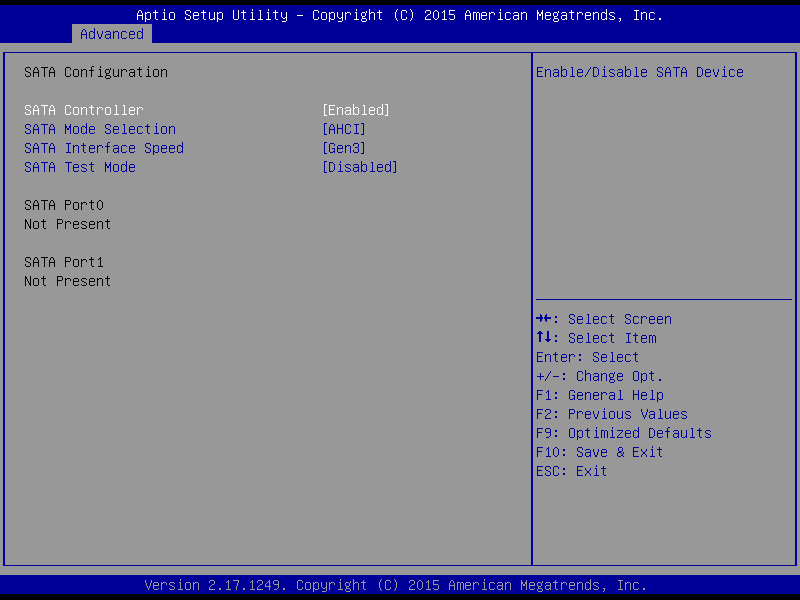The image size is (800, 600).
Task: Click the SATA Port1 label
Action: click(x=64, y=262)
